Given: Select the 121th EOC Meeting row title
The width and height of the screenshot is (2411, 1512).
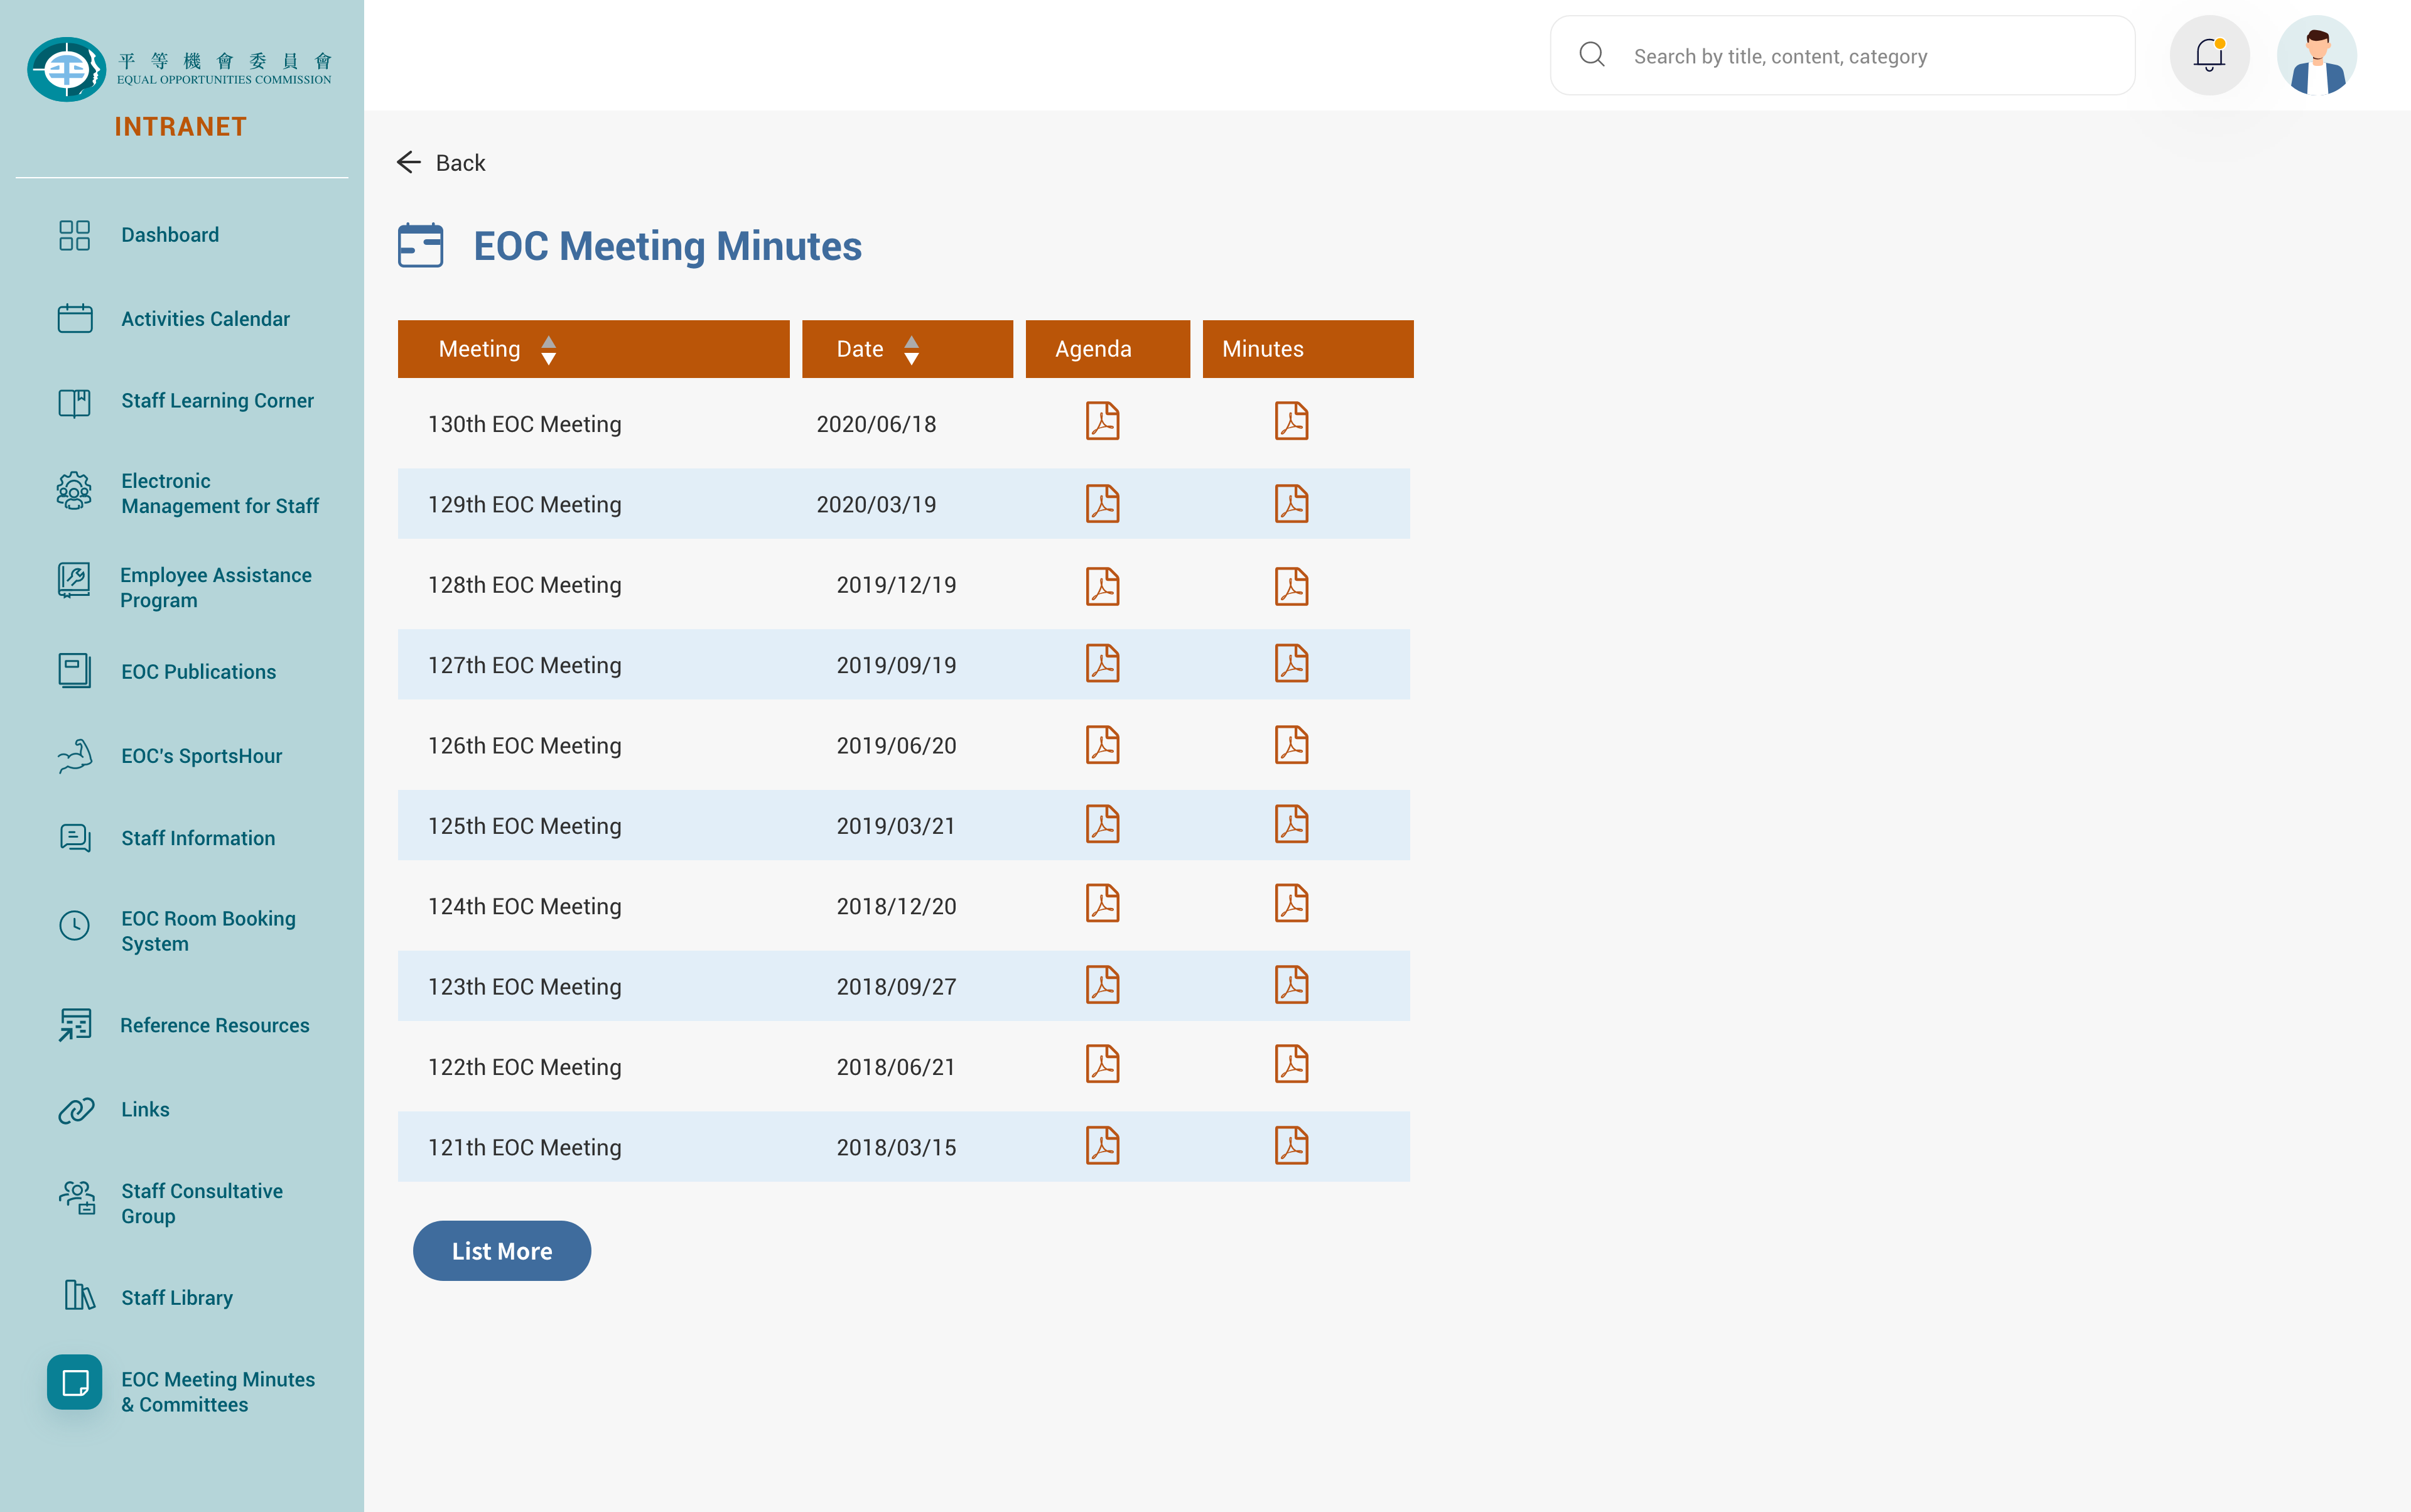Looking at the screenshot, I should point(524,1148).
